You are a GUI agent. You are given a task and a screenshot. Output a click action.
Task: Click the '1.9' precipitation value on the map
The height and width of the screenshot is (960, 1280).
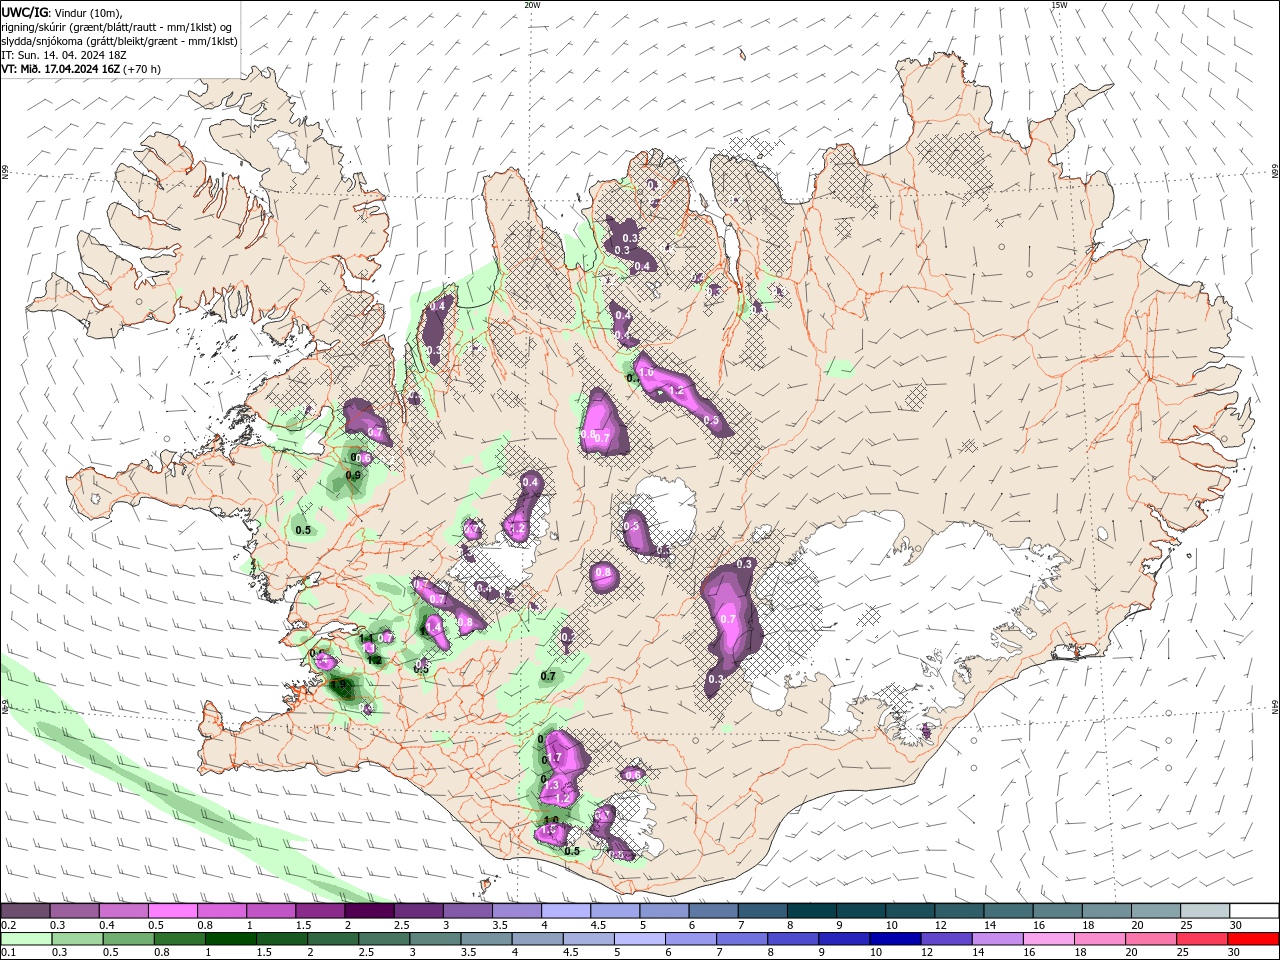coord(340,685)
